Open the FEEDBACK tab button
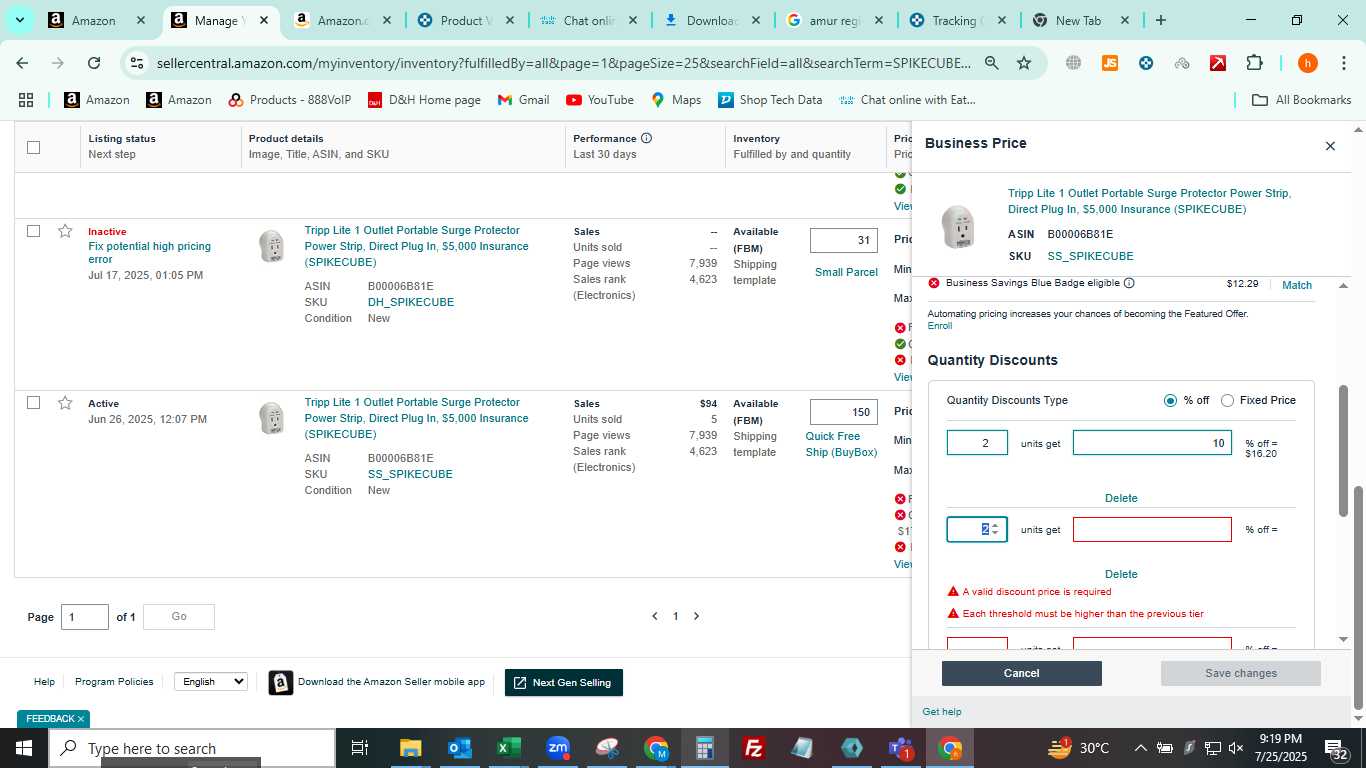 tap(54, 719)
